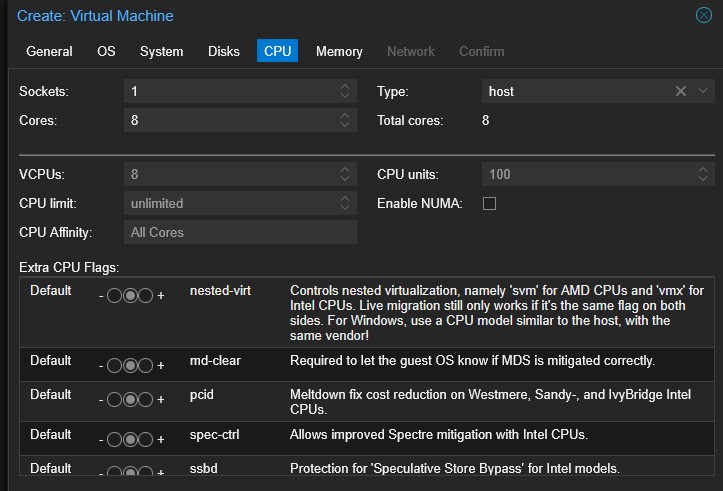Decrease VCPUs with the down arrow
Image resolution: width=723 pixels, height=491 pixels.
pos(345,179)
